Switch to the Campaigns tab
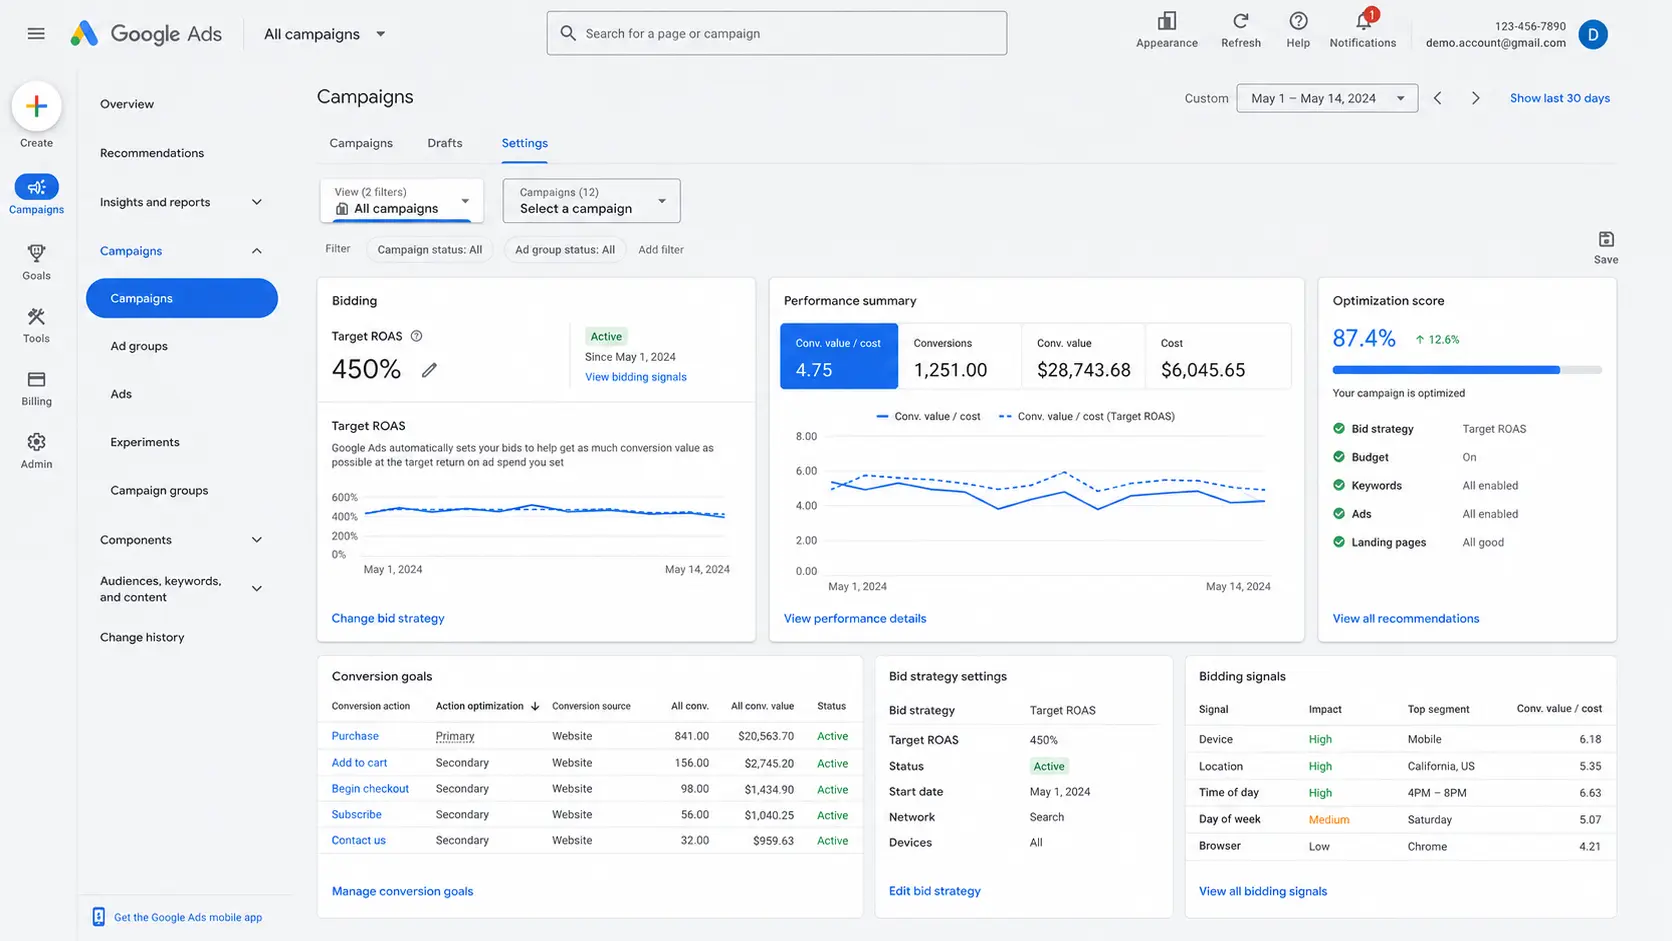Viewport: 1672px width, 941px height. tap(361, 143)
